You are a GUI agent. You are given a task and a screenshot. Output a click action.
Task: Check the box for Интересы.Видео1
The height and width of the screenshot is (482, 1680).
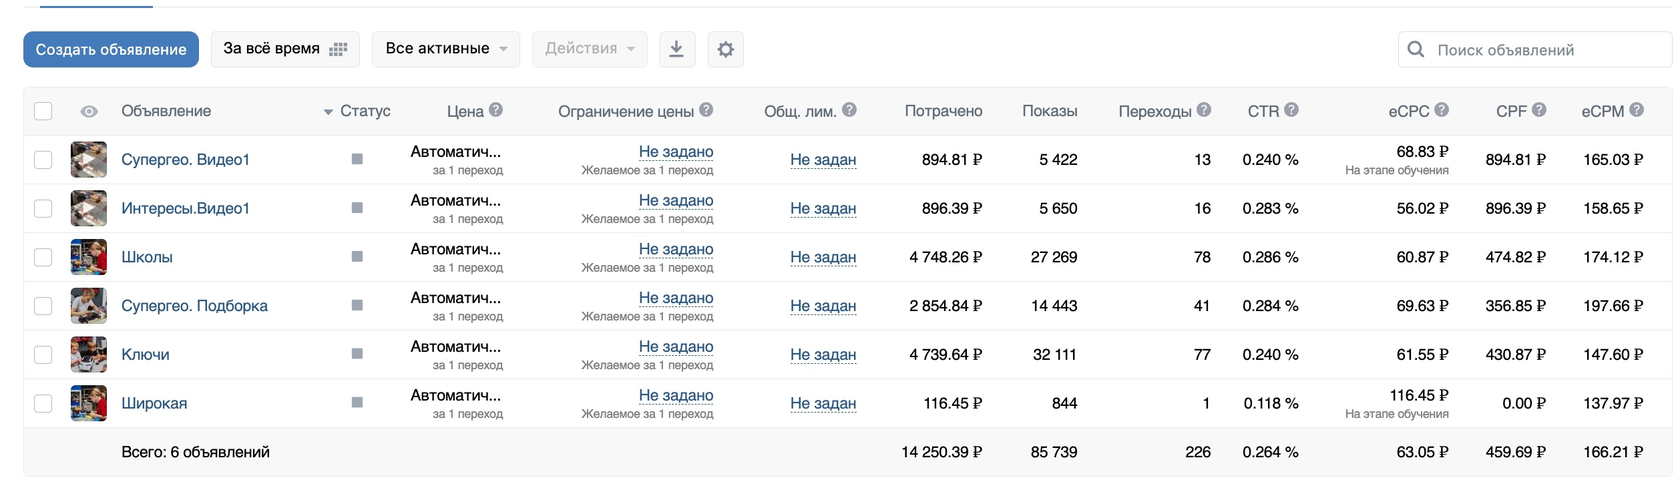[x=43, y=208]
